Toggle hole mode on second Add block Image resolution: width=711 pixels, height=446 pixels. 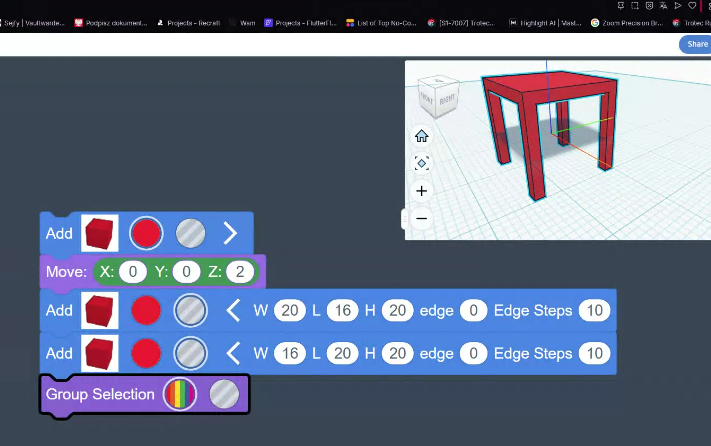coord(190,311)
